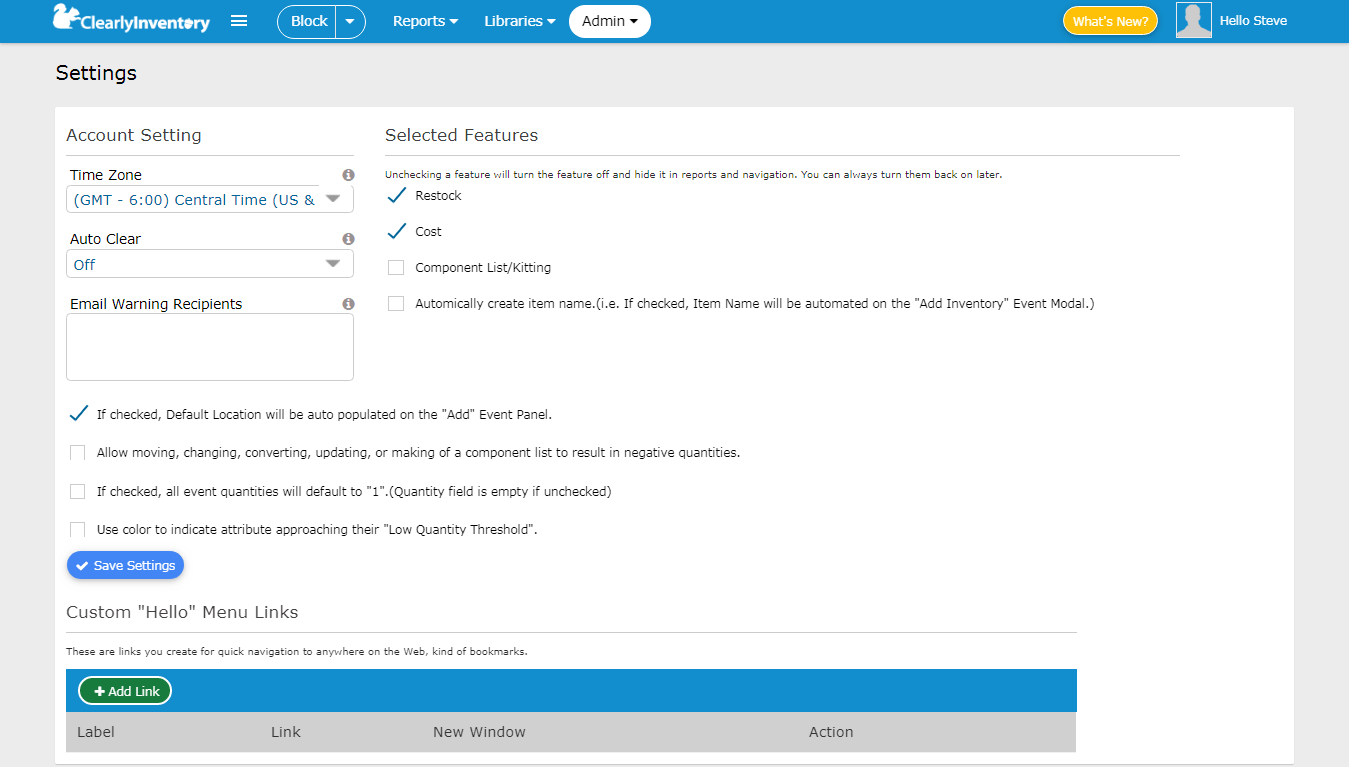Image resolution: width=1349 pixels, height=767 pixels.
Task: Click Save Settings button
Action: tap(125, 565)
